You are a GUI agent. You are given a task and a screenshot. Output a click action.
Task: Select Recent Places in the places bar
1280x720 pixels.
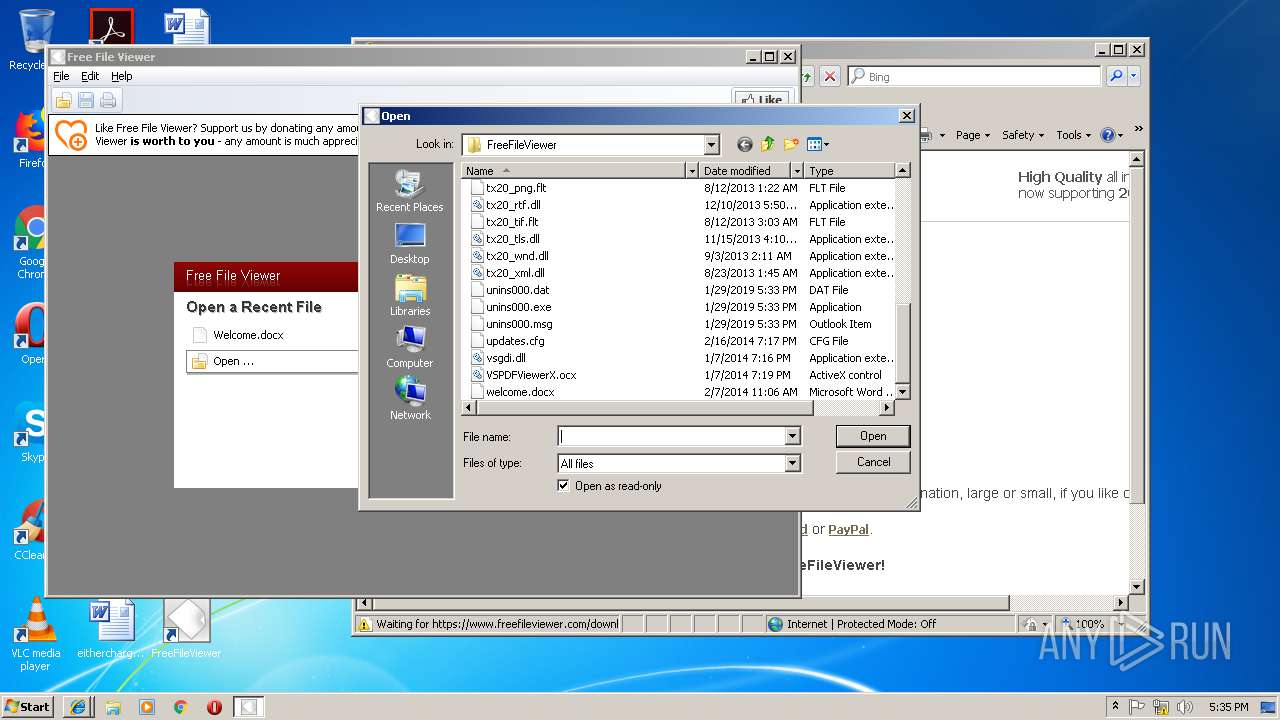[410, 191]
